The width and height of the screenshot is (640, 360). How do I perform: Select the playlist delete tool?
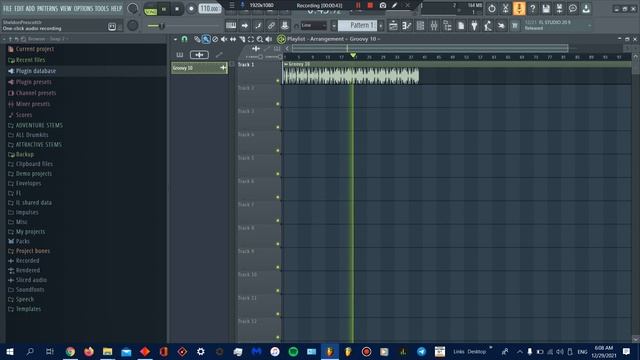215,39
